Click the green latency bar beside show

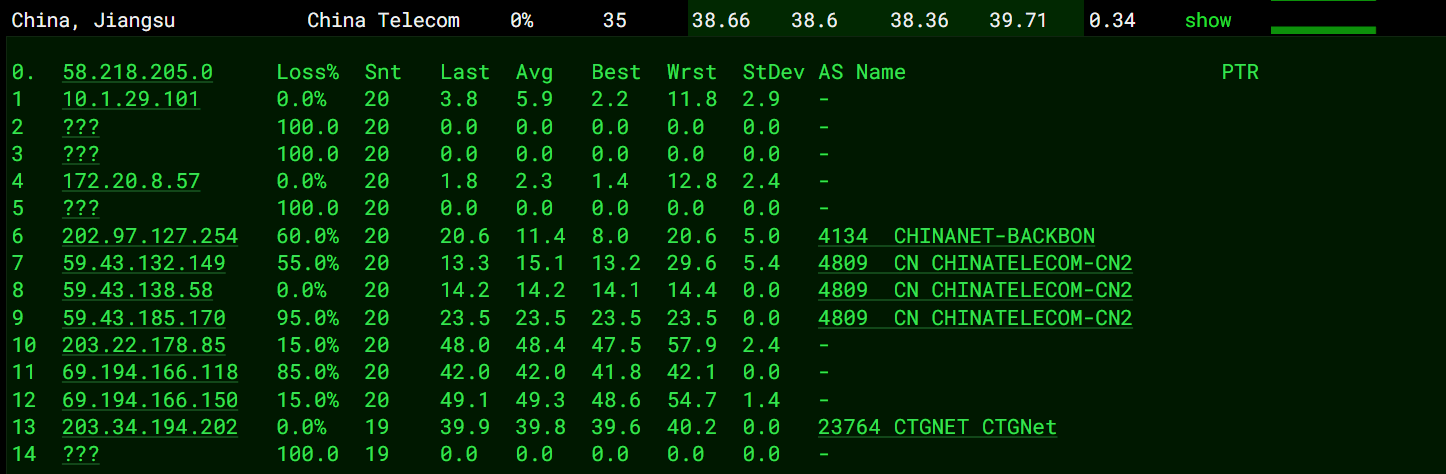pos(1322,29)
